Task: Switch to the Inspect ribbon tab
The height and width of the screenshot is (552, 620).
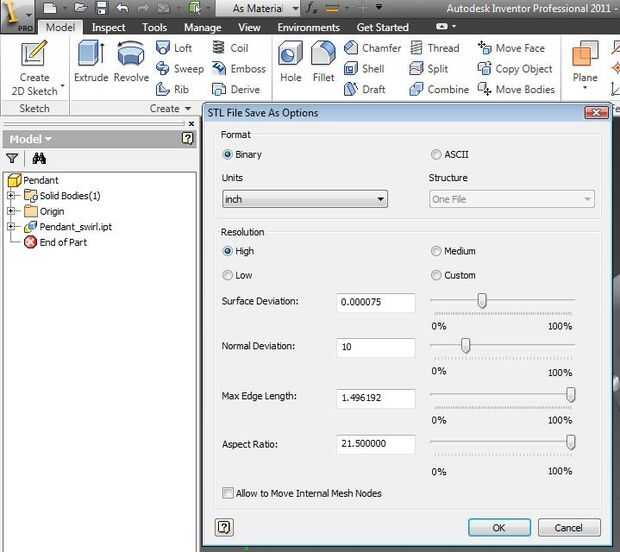Action: 108,27
